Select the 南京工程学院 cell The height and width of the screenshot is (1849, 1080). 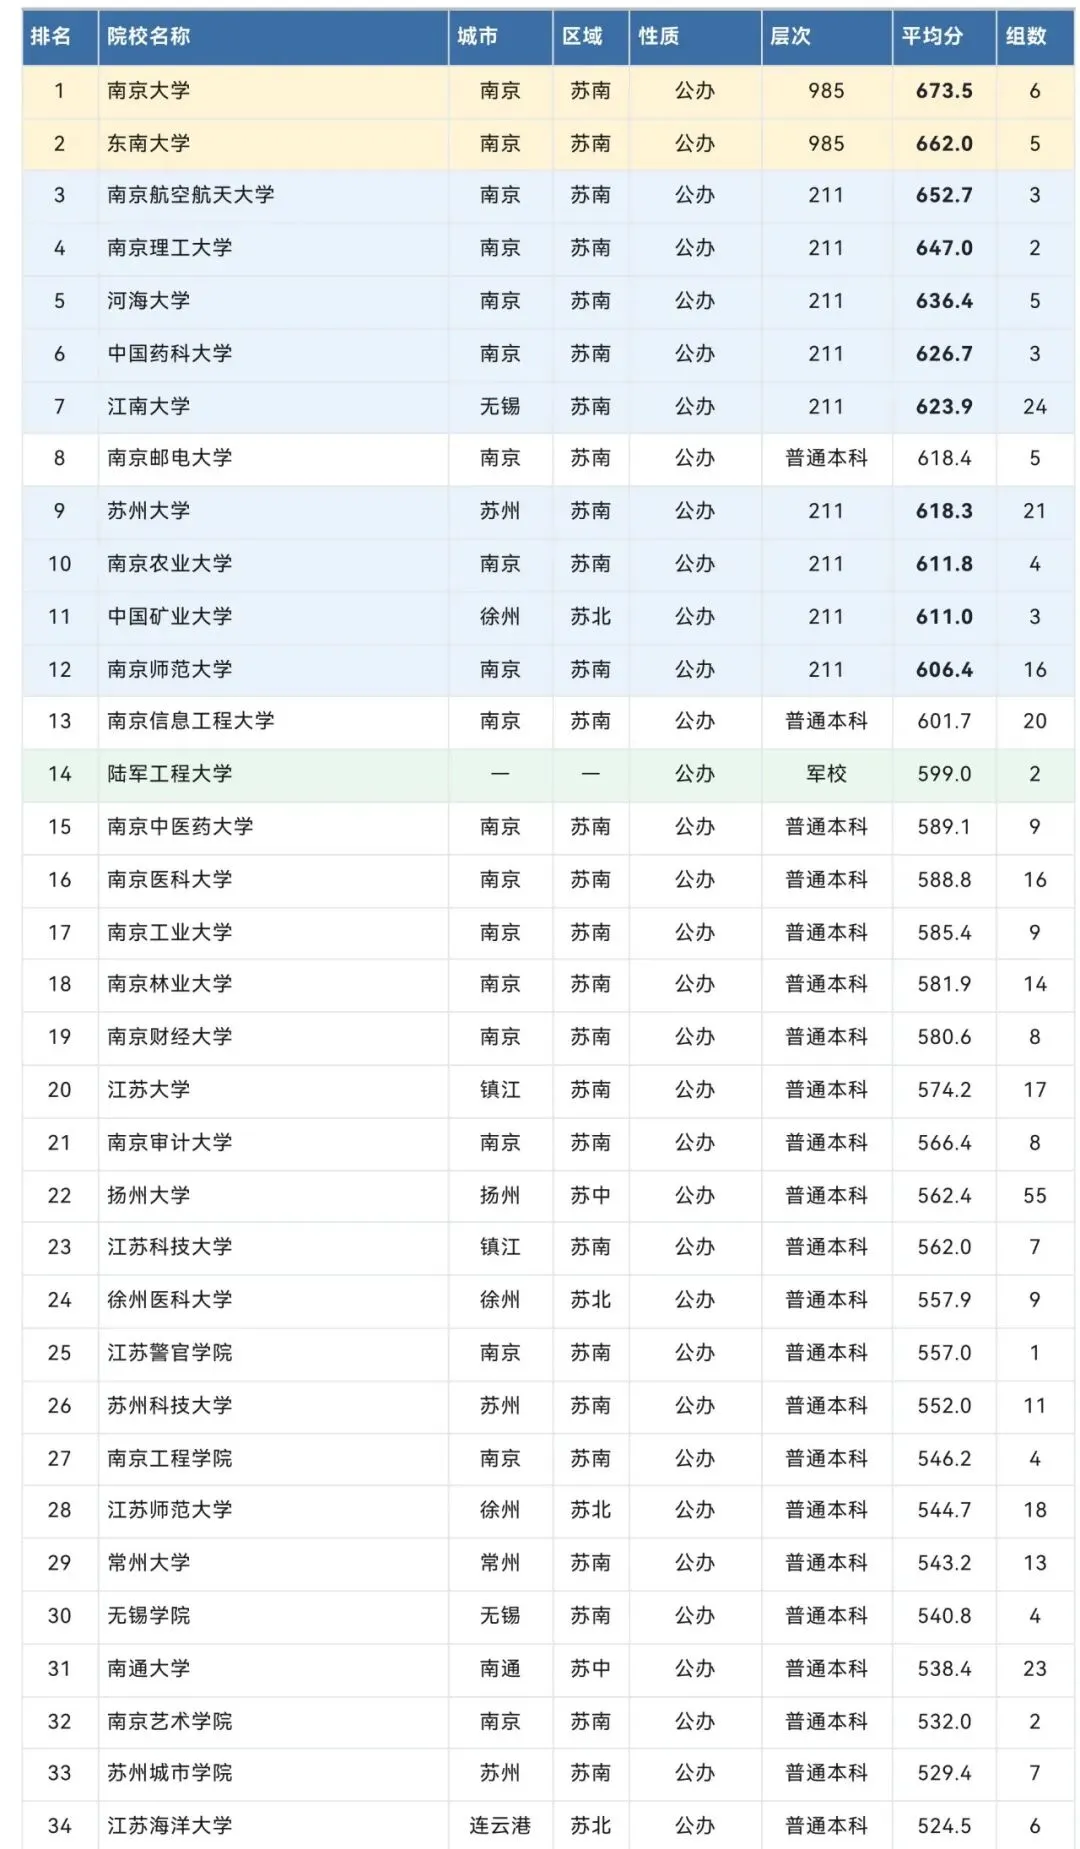point(273,1460)
